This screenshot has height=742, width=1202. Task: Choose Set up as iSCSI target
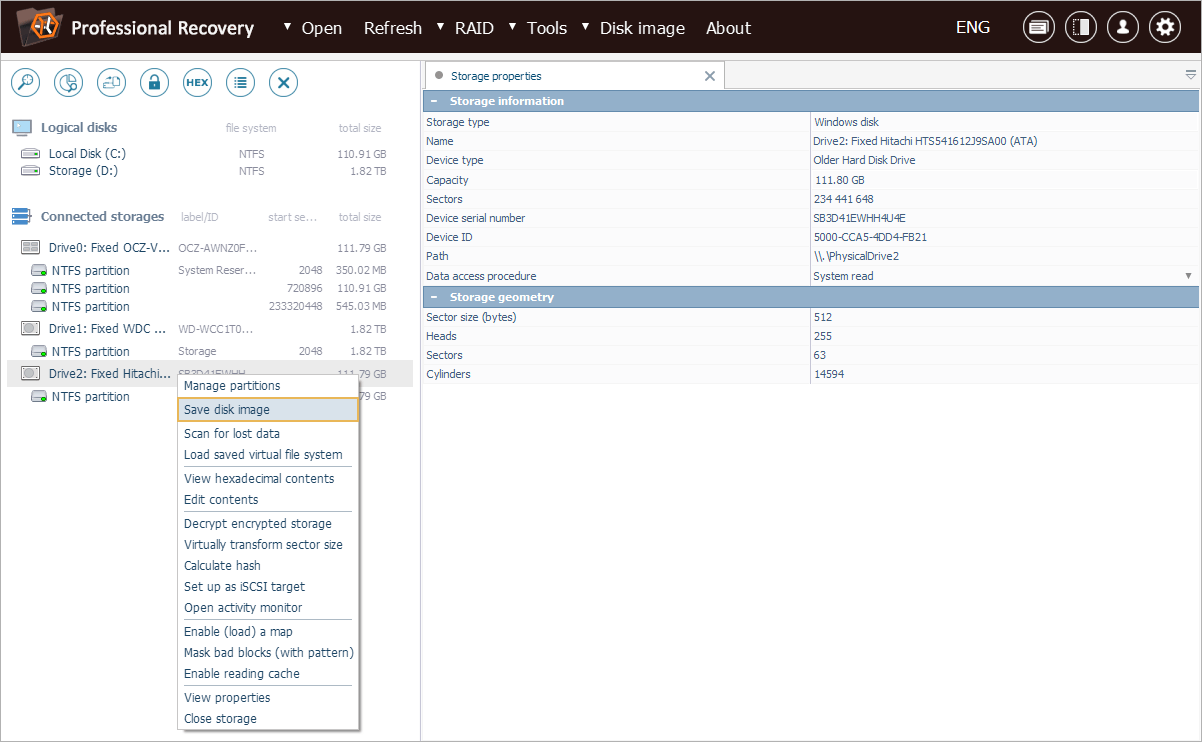click(268, 587)
